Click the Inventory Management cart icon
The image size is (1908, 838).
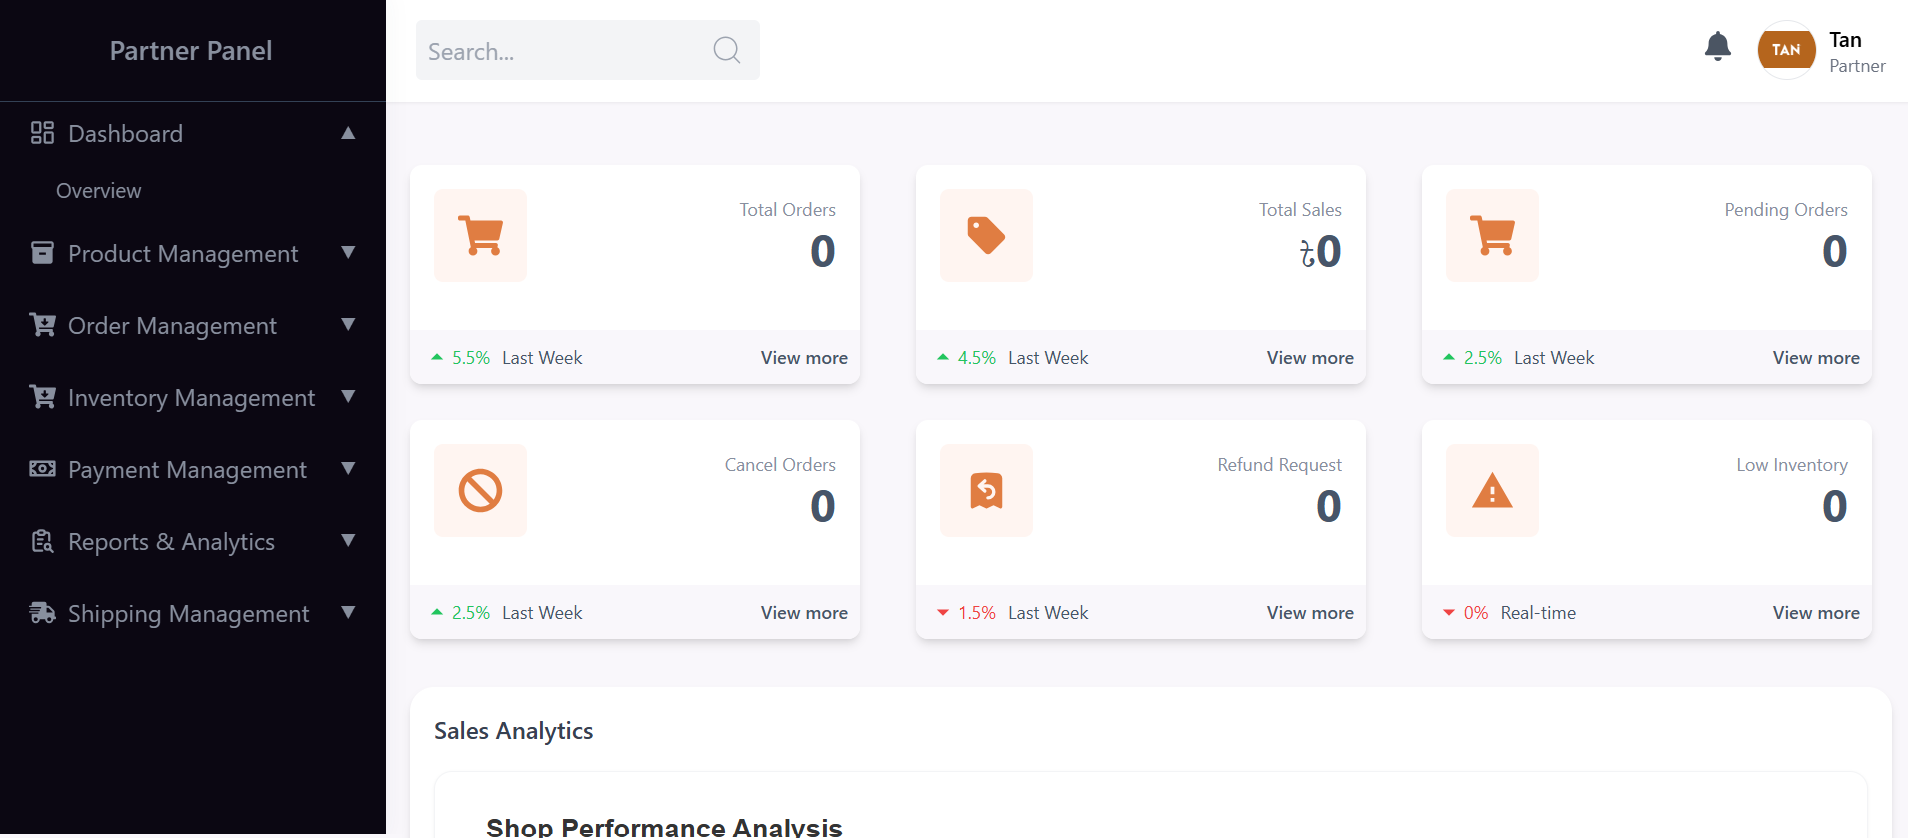[42, 397]
